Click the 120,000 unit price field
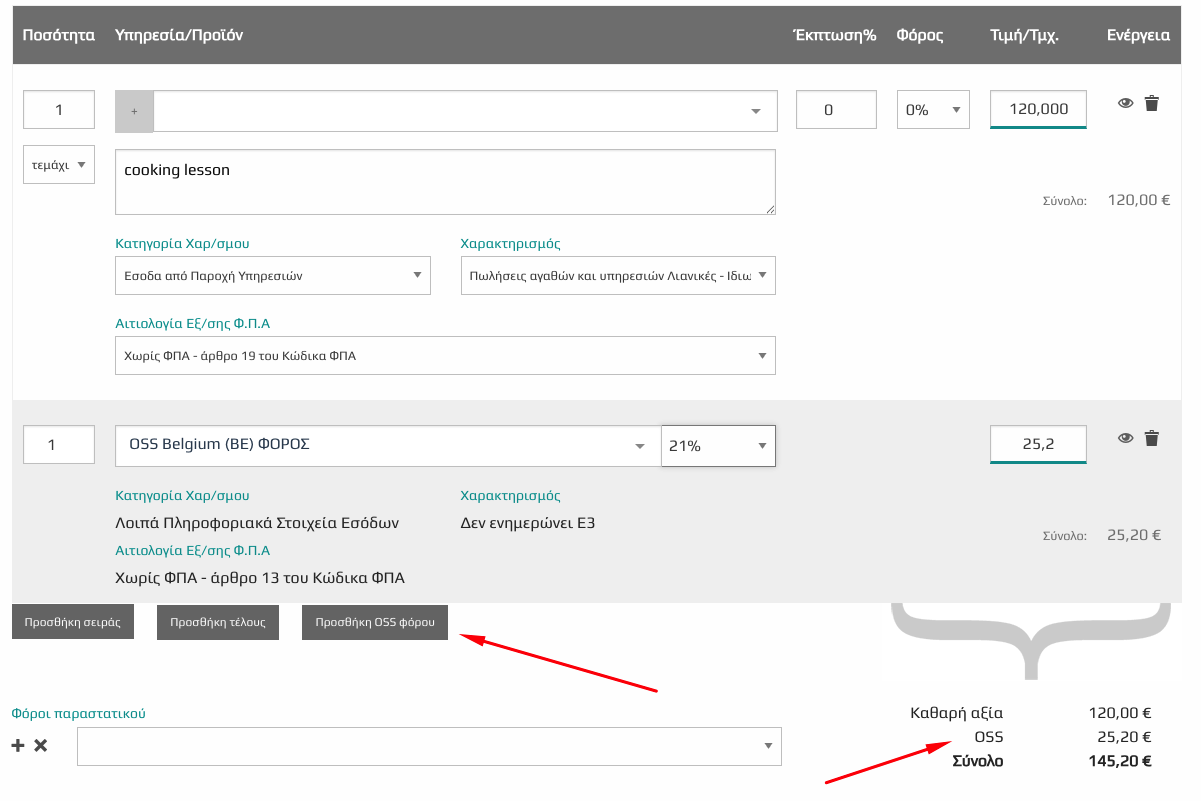This screenshot has height=801, width=1201. coord(1037,109)
